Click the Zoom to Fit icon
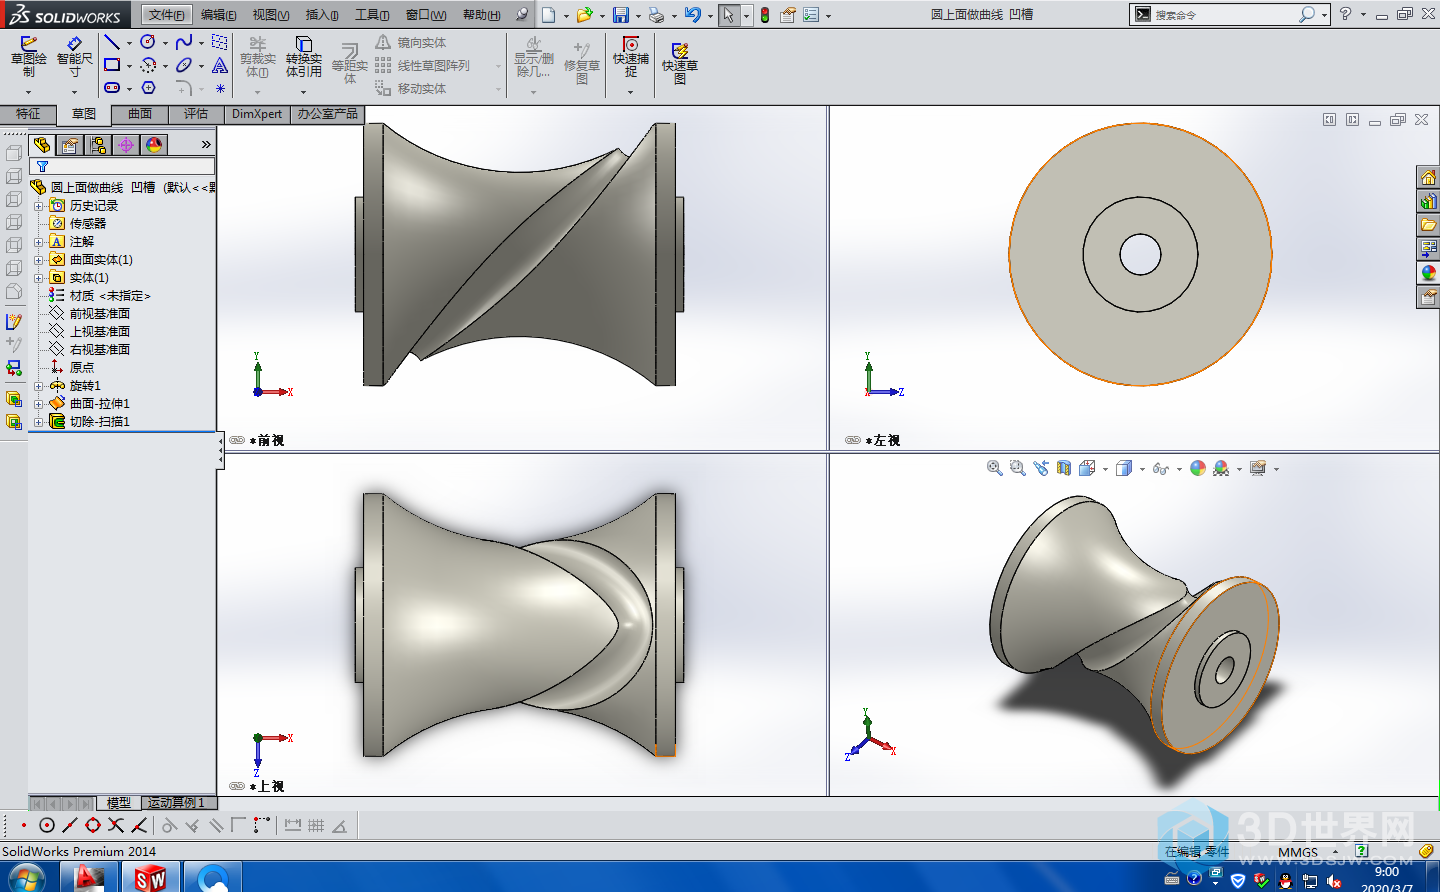Image resolution: width=1440 pixels, height=892 pixels. click(994, 468)
